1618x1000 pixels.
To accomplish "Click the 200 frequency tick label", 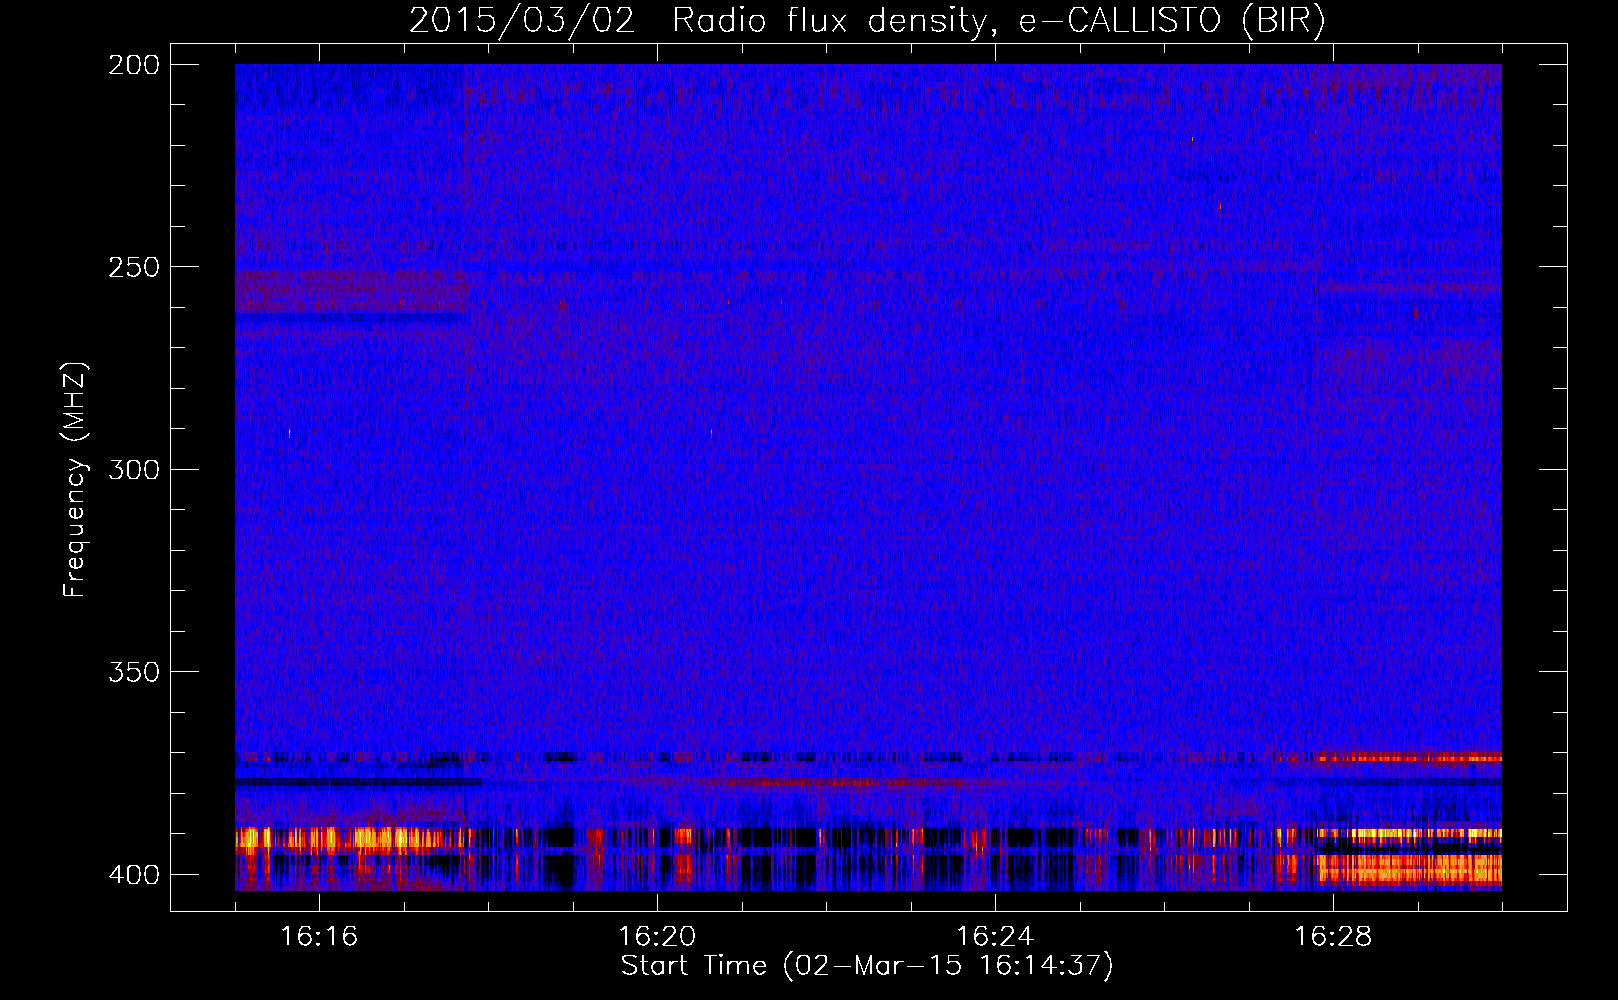I will click(x=134, y=65).
